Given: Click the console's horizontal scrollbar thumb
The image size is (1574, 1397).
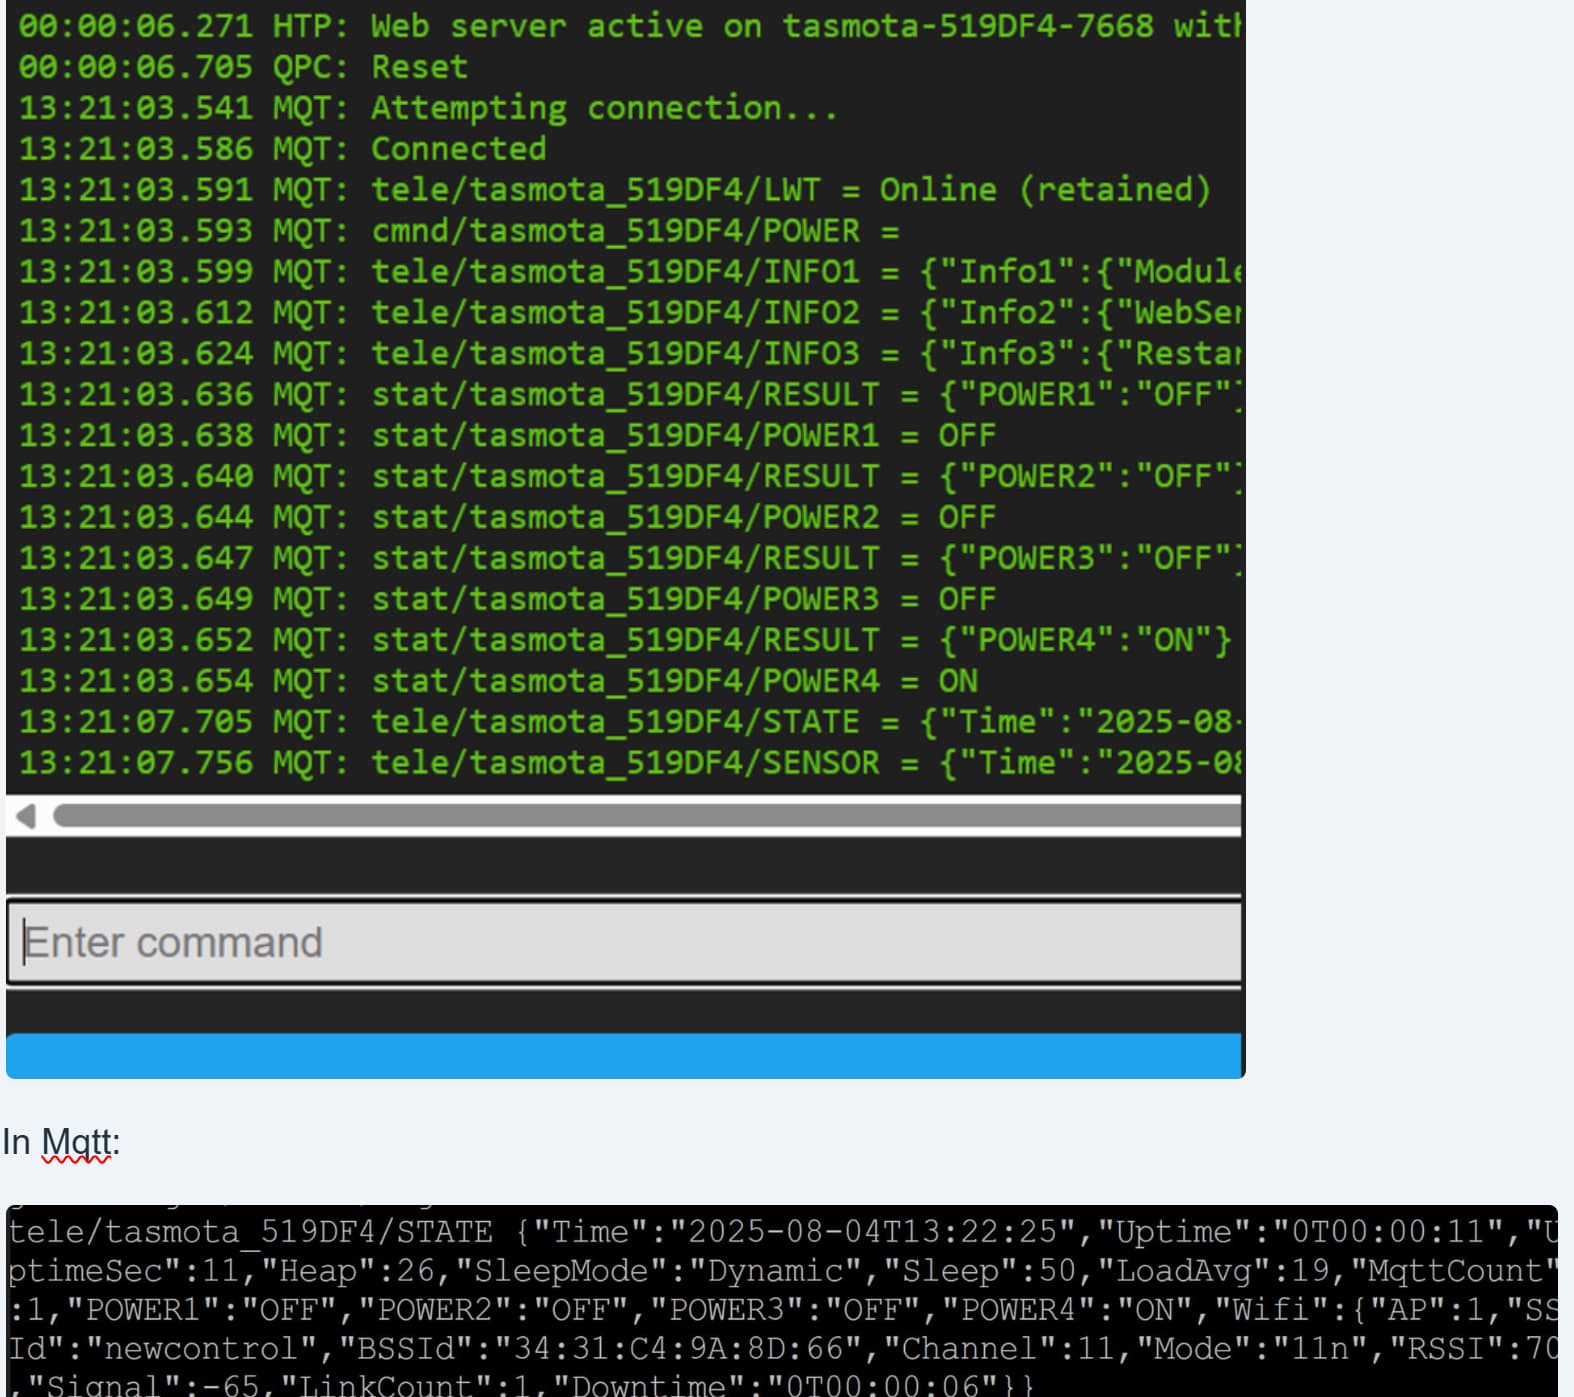Looking at the screenshot, I should click(x=646, y=816).
